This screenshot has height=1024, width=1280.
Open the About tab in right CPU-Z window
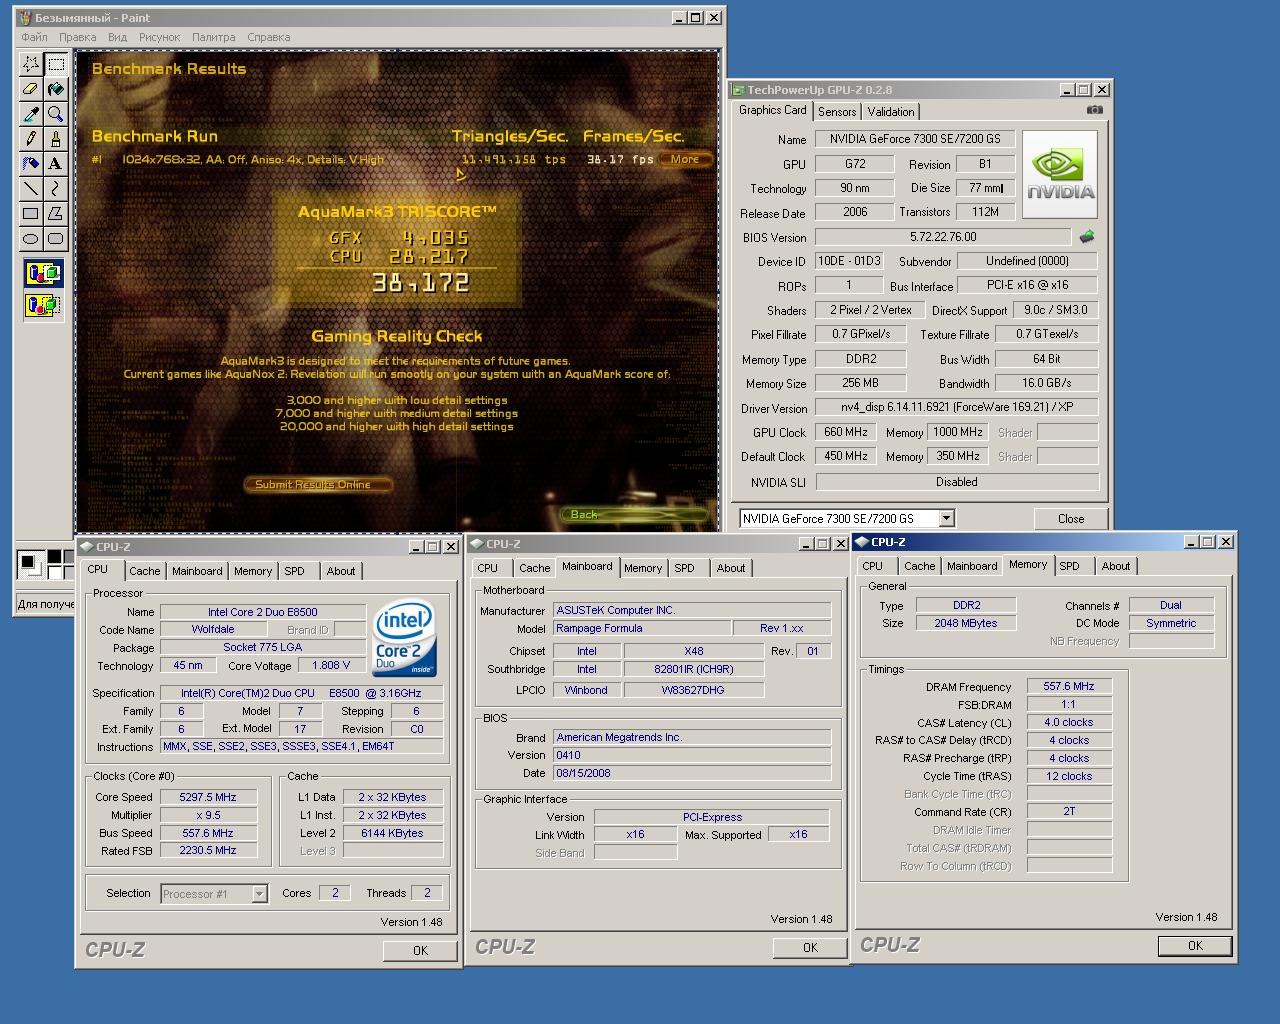point(1115,566)
